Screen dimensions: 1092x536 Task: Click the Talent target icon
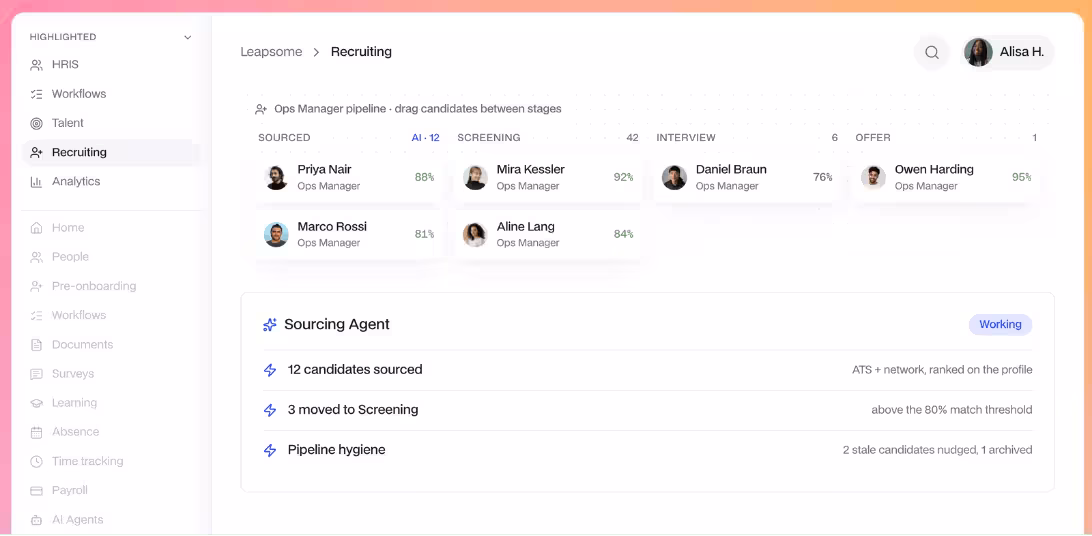click(37, 123)
